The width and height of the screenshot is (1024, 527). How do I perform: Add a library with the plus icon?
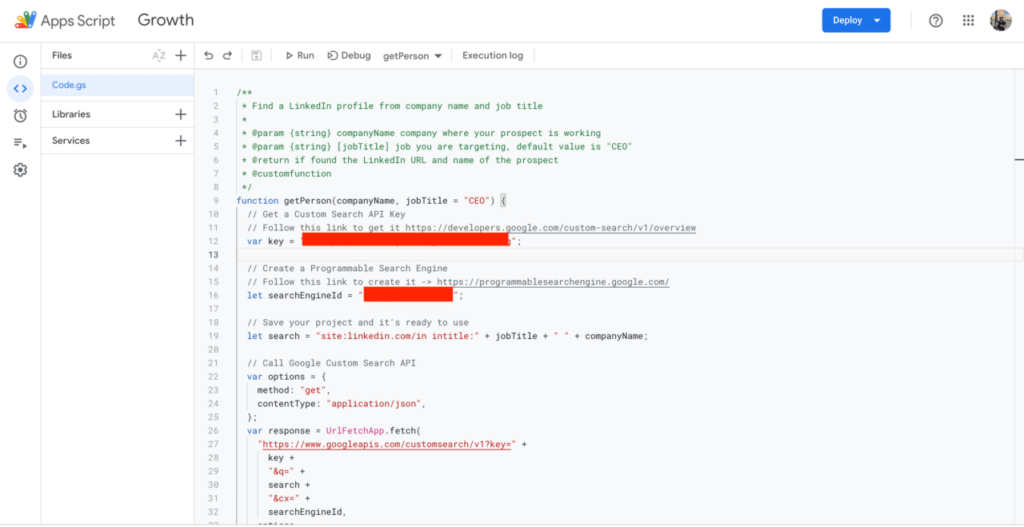point(180,114)
